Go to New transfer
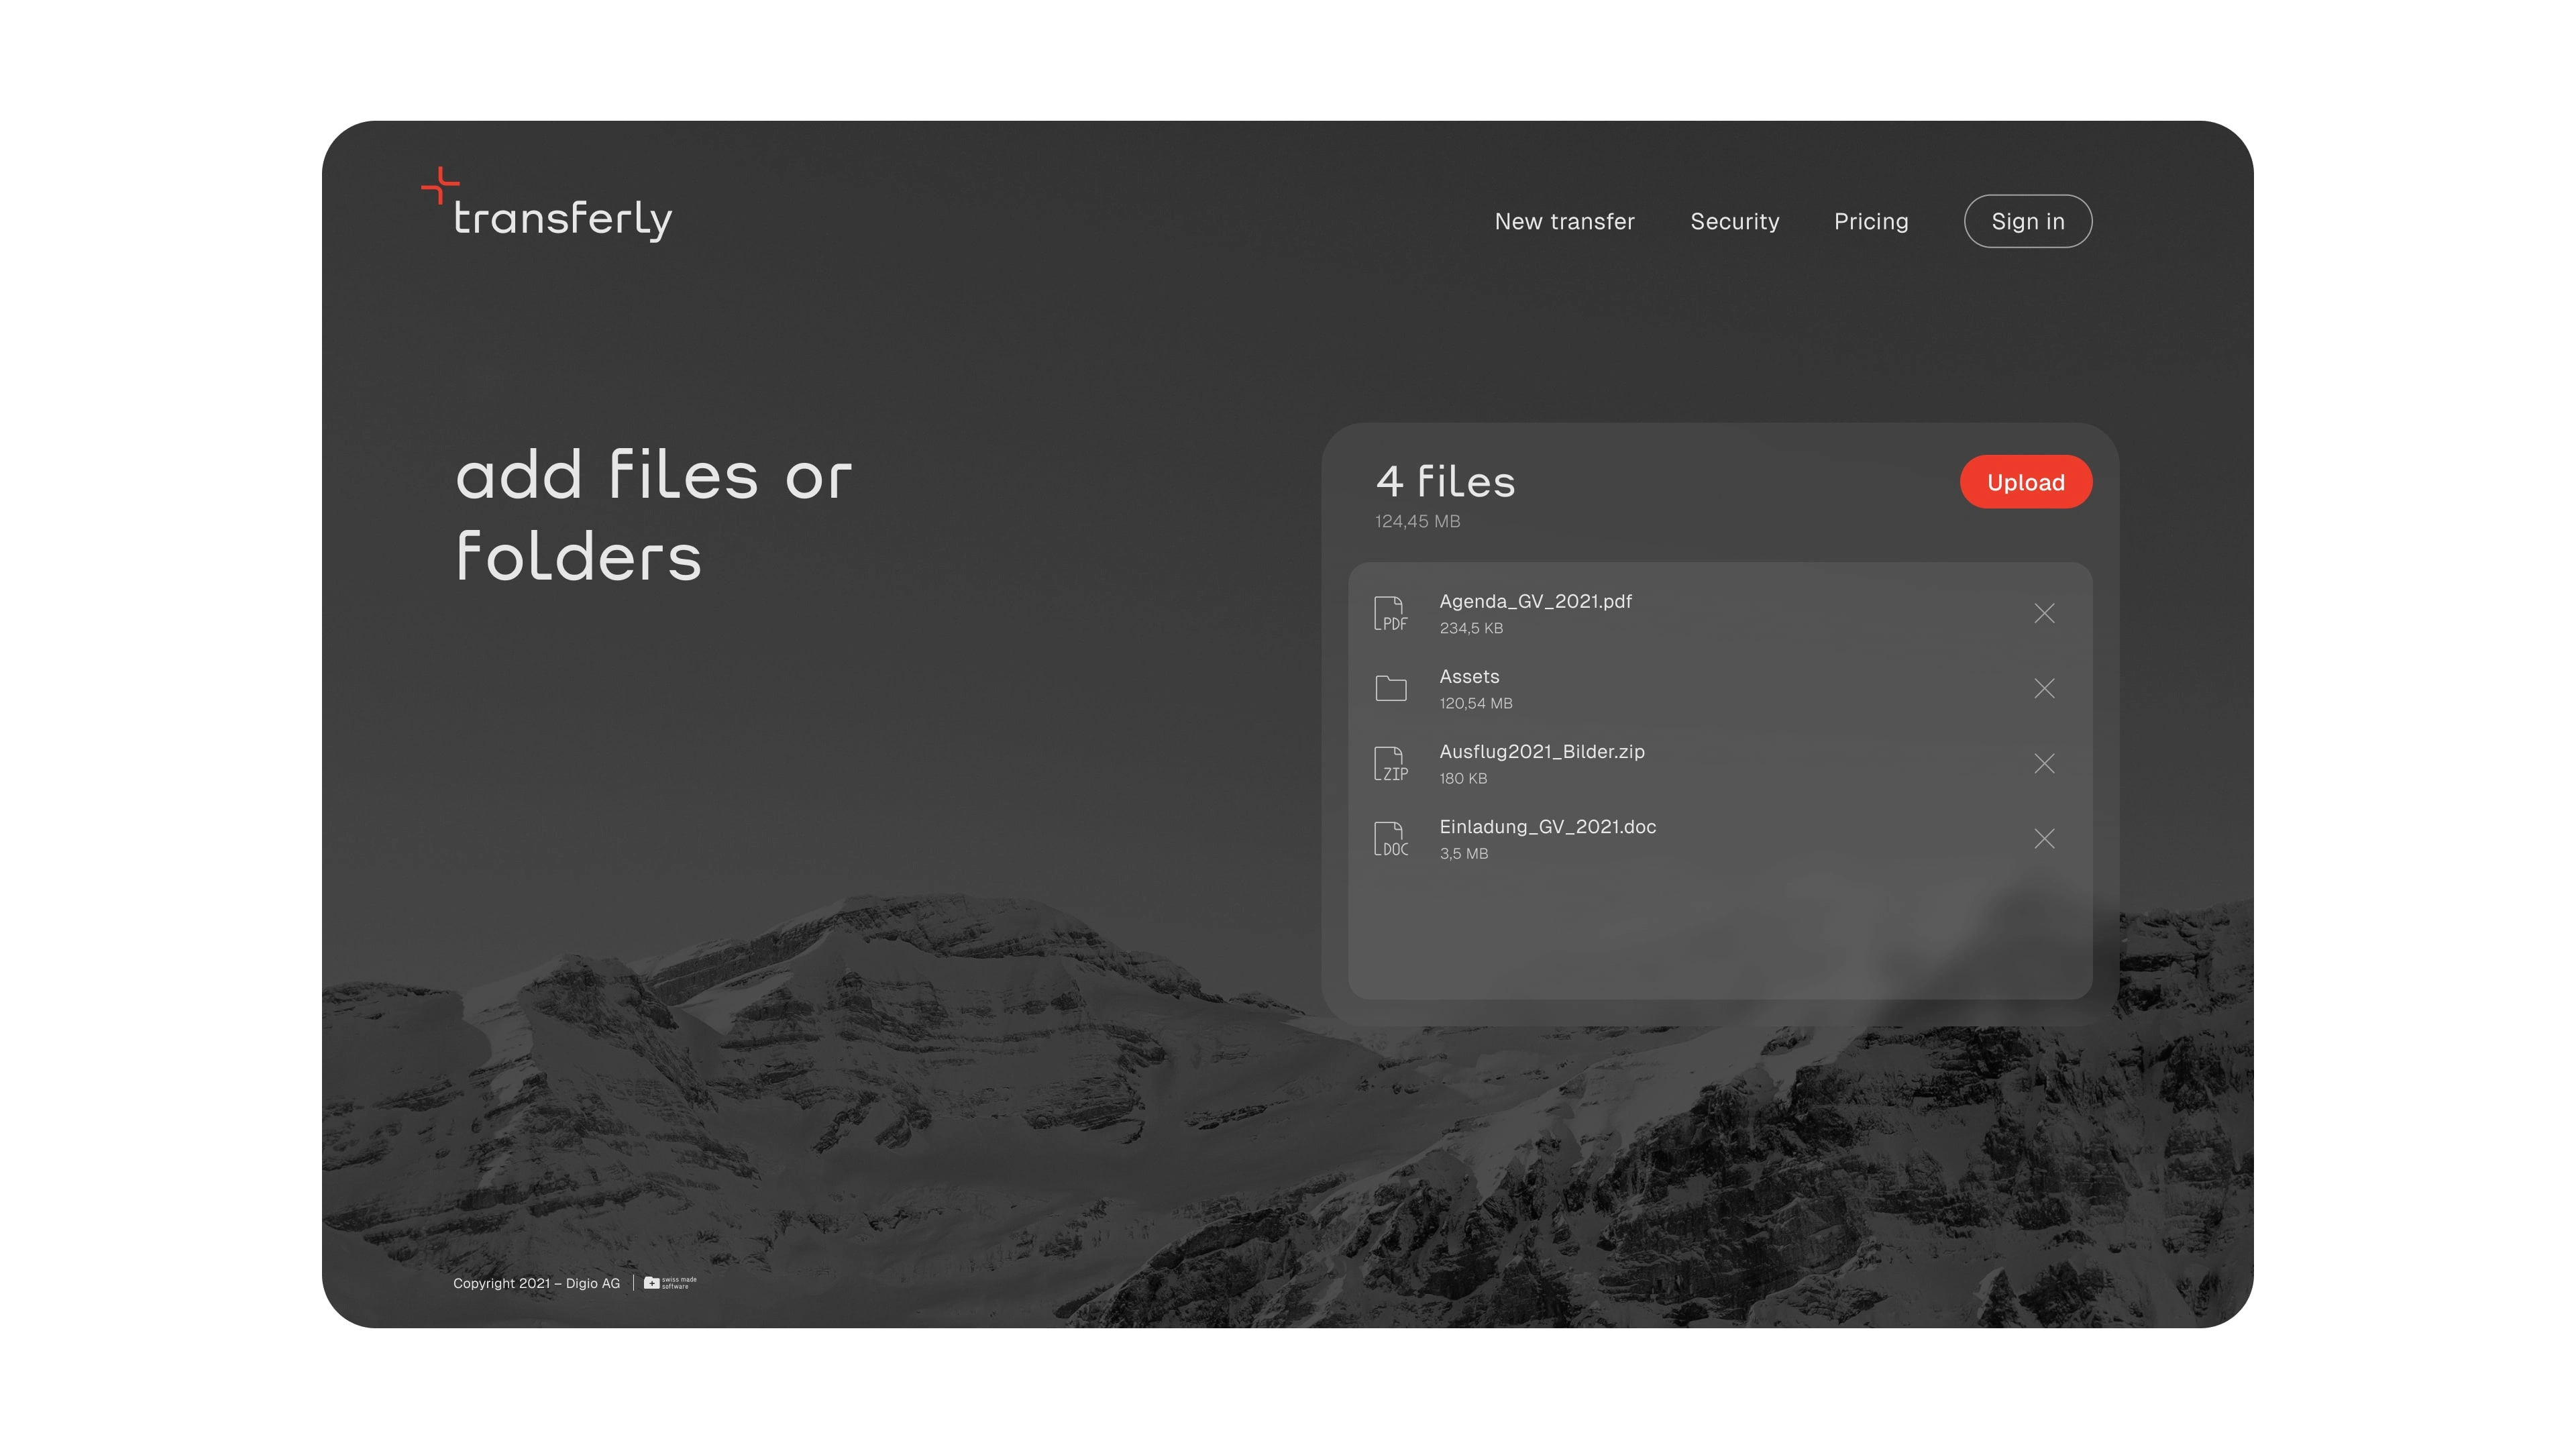This screenshot has width=2576, height=1449. [1564, 221]
